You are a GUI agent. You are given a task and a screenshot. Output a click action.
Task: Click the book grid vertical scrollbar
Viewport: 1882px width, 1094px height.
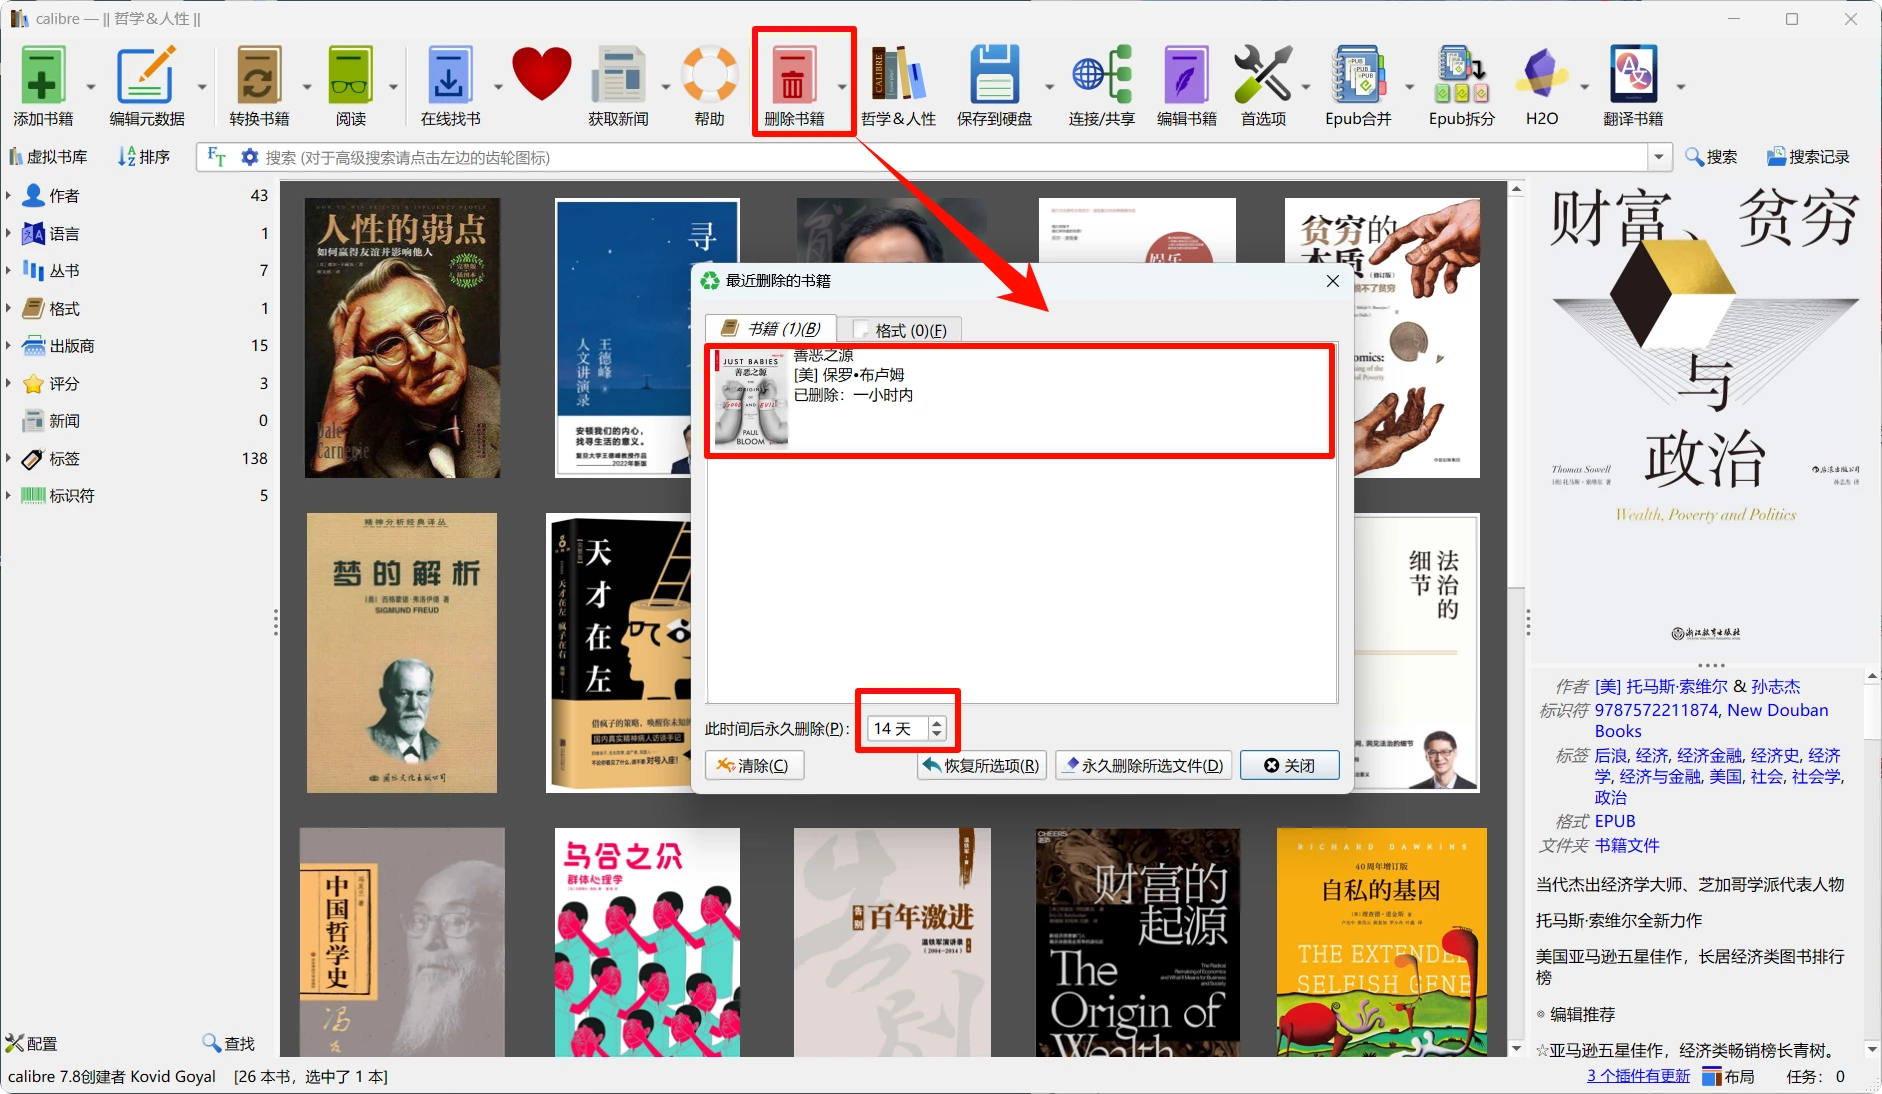tap(1516, 619)
